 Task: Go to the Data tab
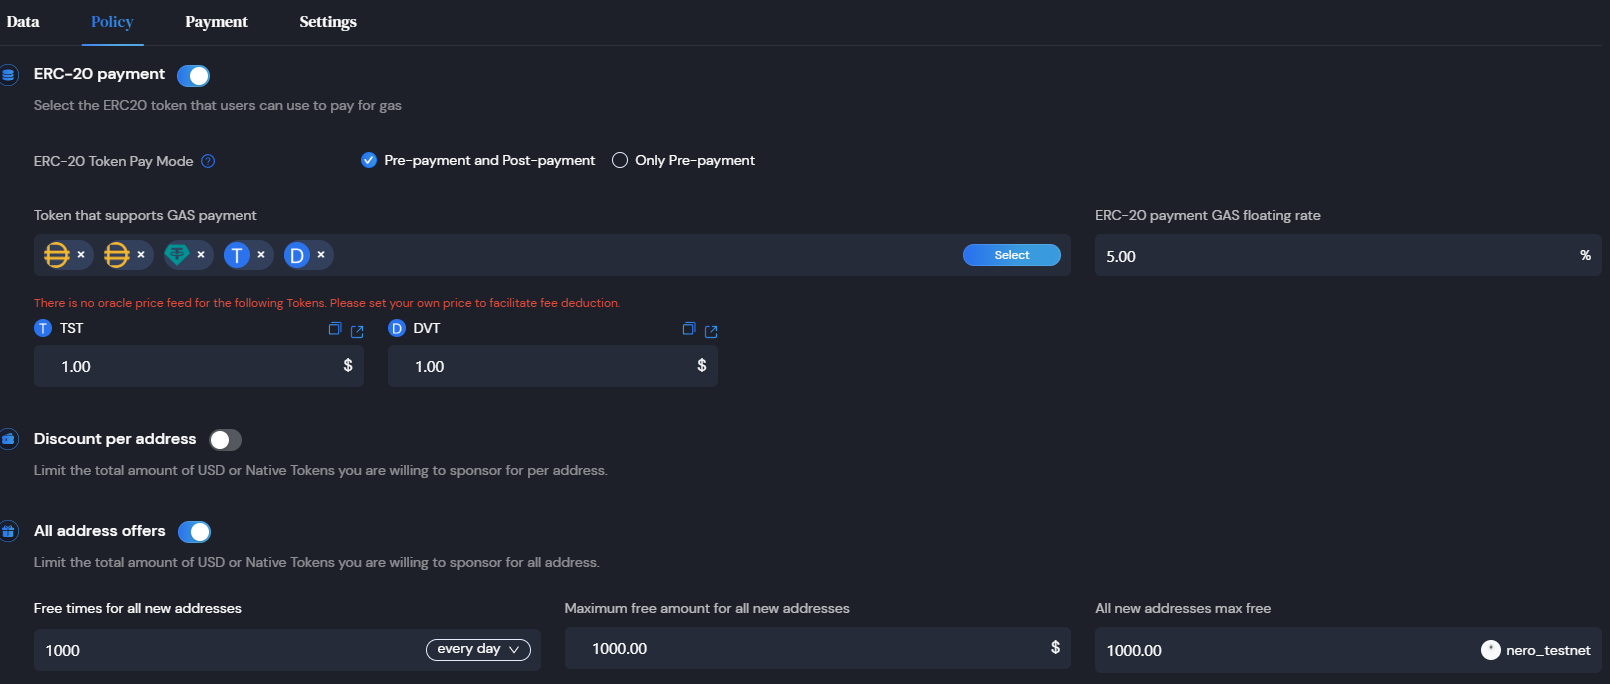[23, 22]
